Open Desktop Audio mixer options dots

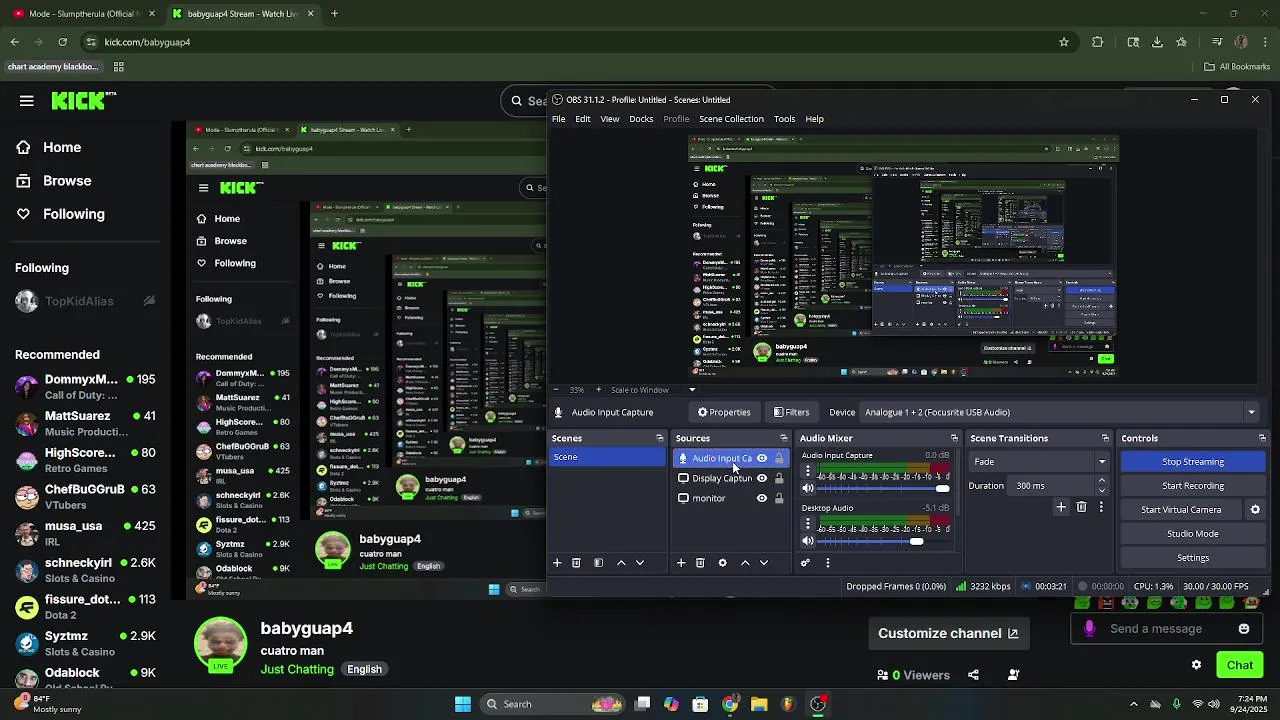click(x=808, y=524)
